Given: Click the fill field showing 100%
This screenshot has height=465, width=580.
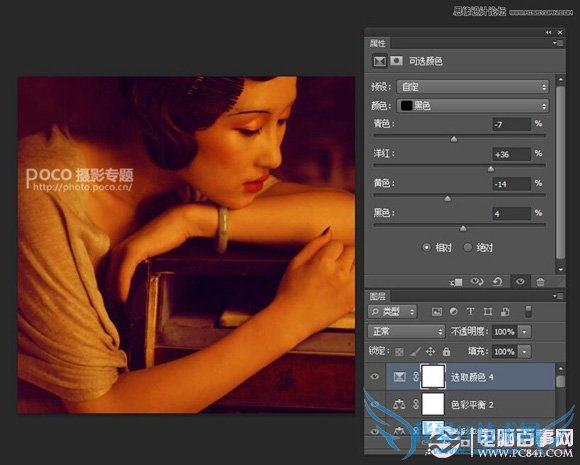Looking at the screenshot, I should (505, 351).
